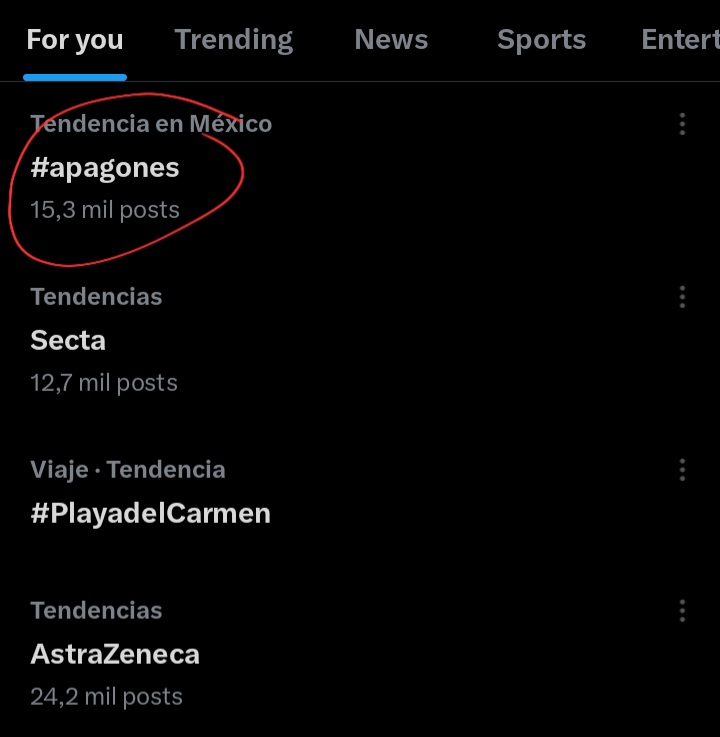Go to the Sports tab

pyautogui.click(x=541, y=40)
